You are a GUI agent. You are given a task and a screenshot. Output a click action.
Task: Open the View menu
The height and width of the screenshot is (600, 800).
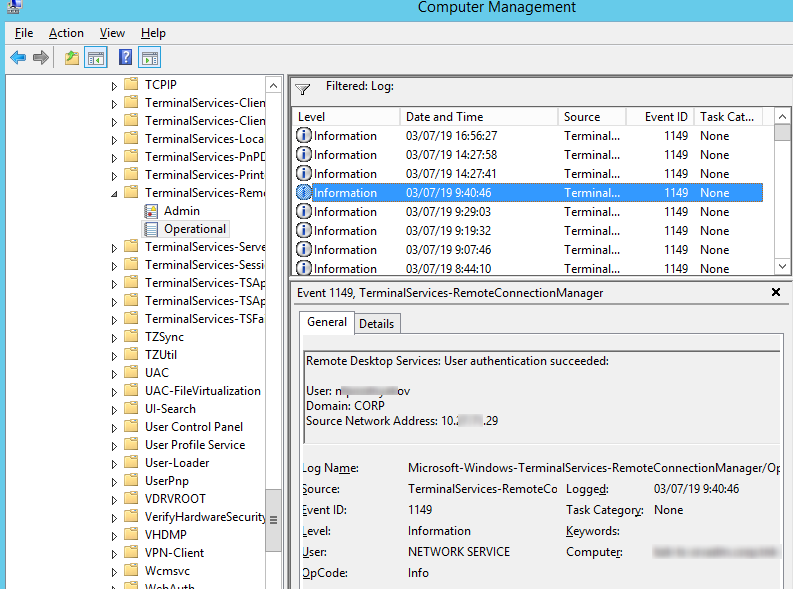coord(112,33)
